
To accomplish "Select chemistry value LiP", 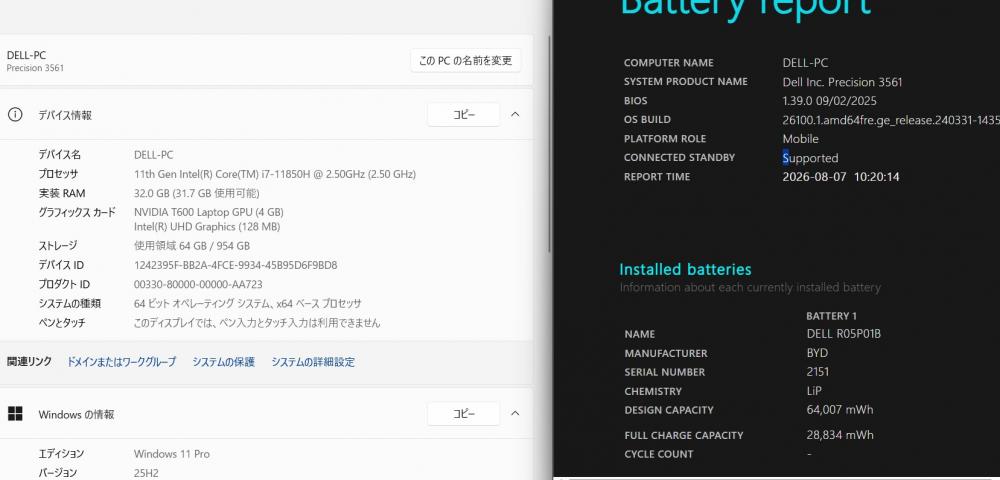I will pyautogui.click(x=814, y=391).
